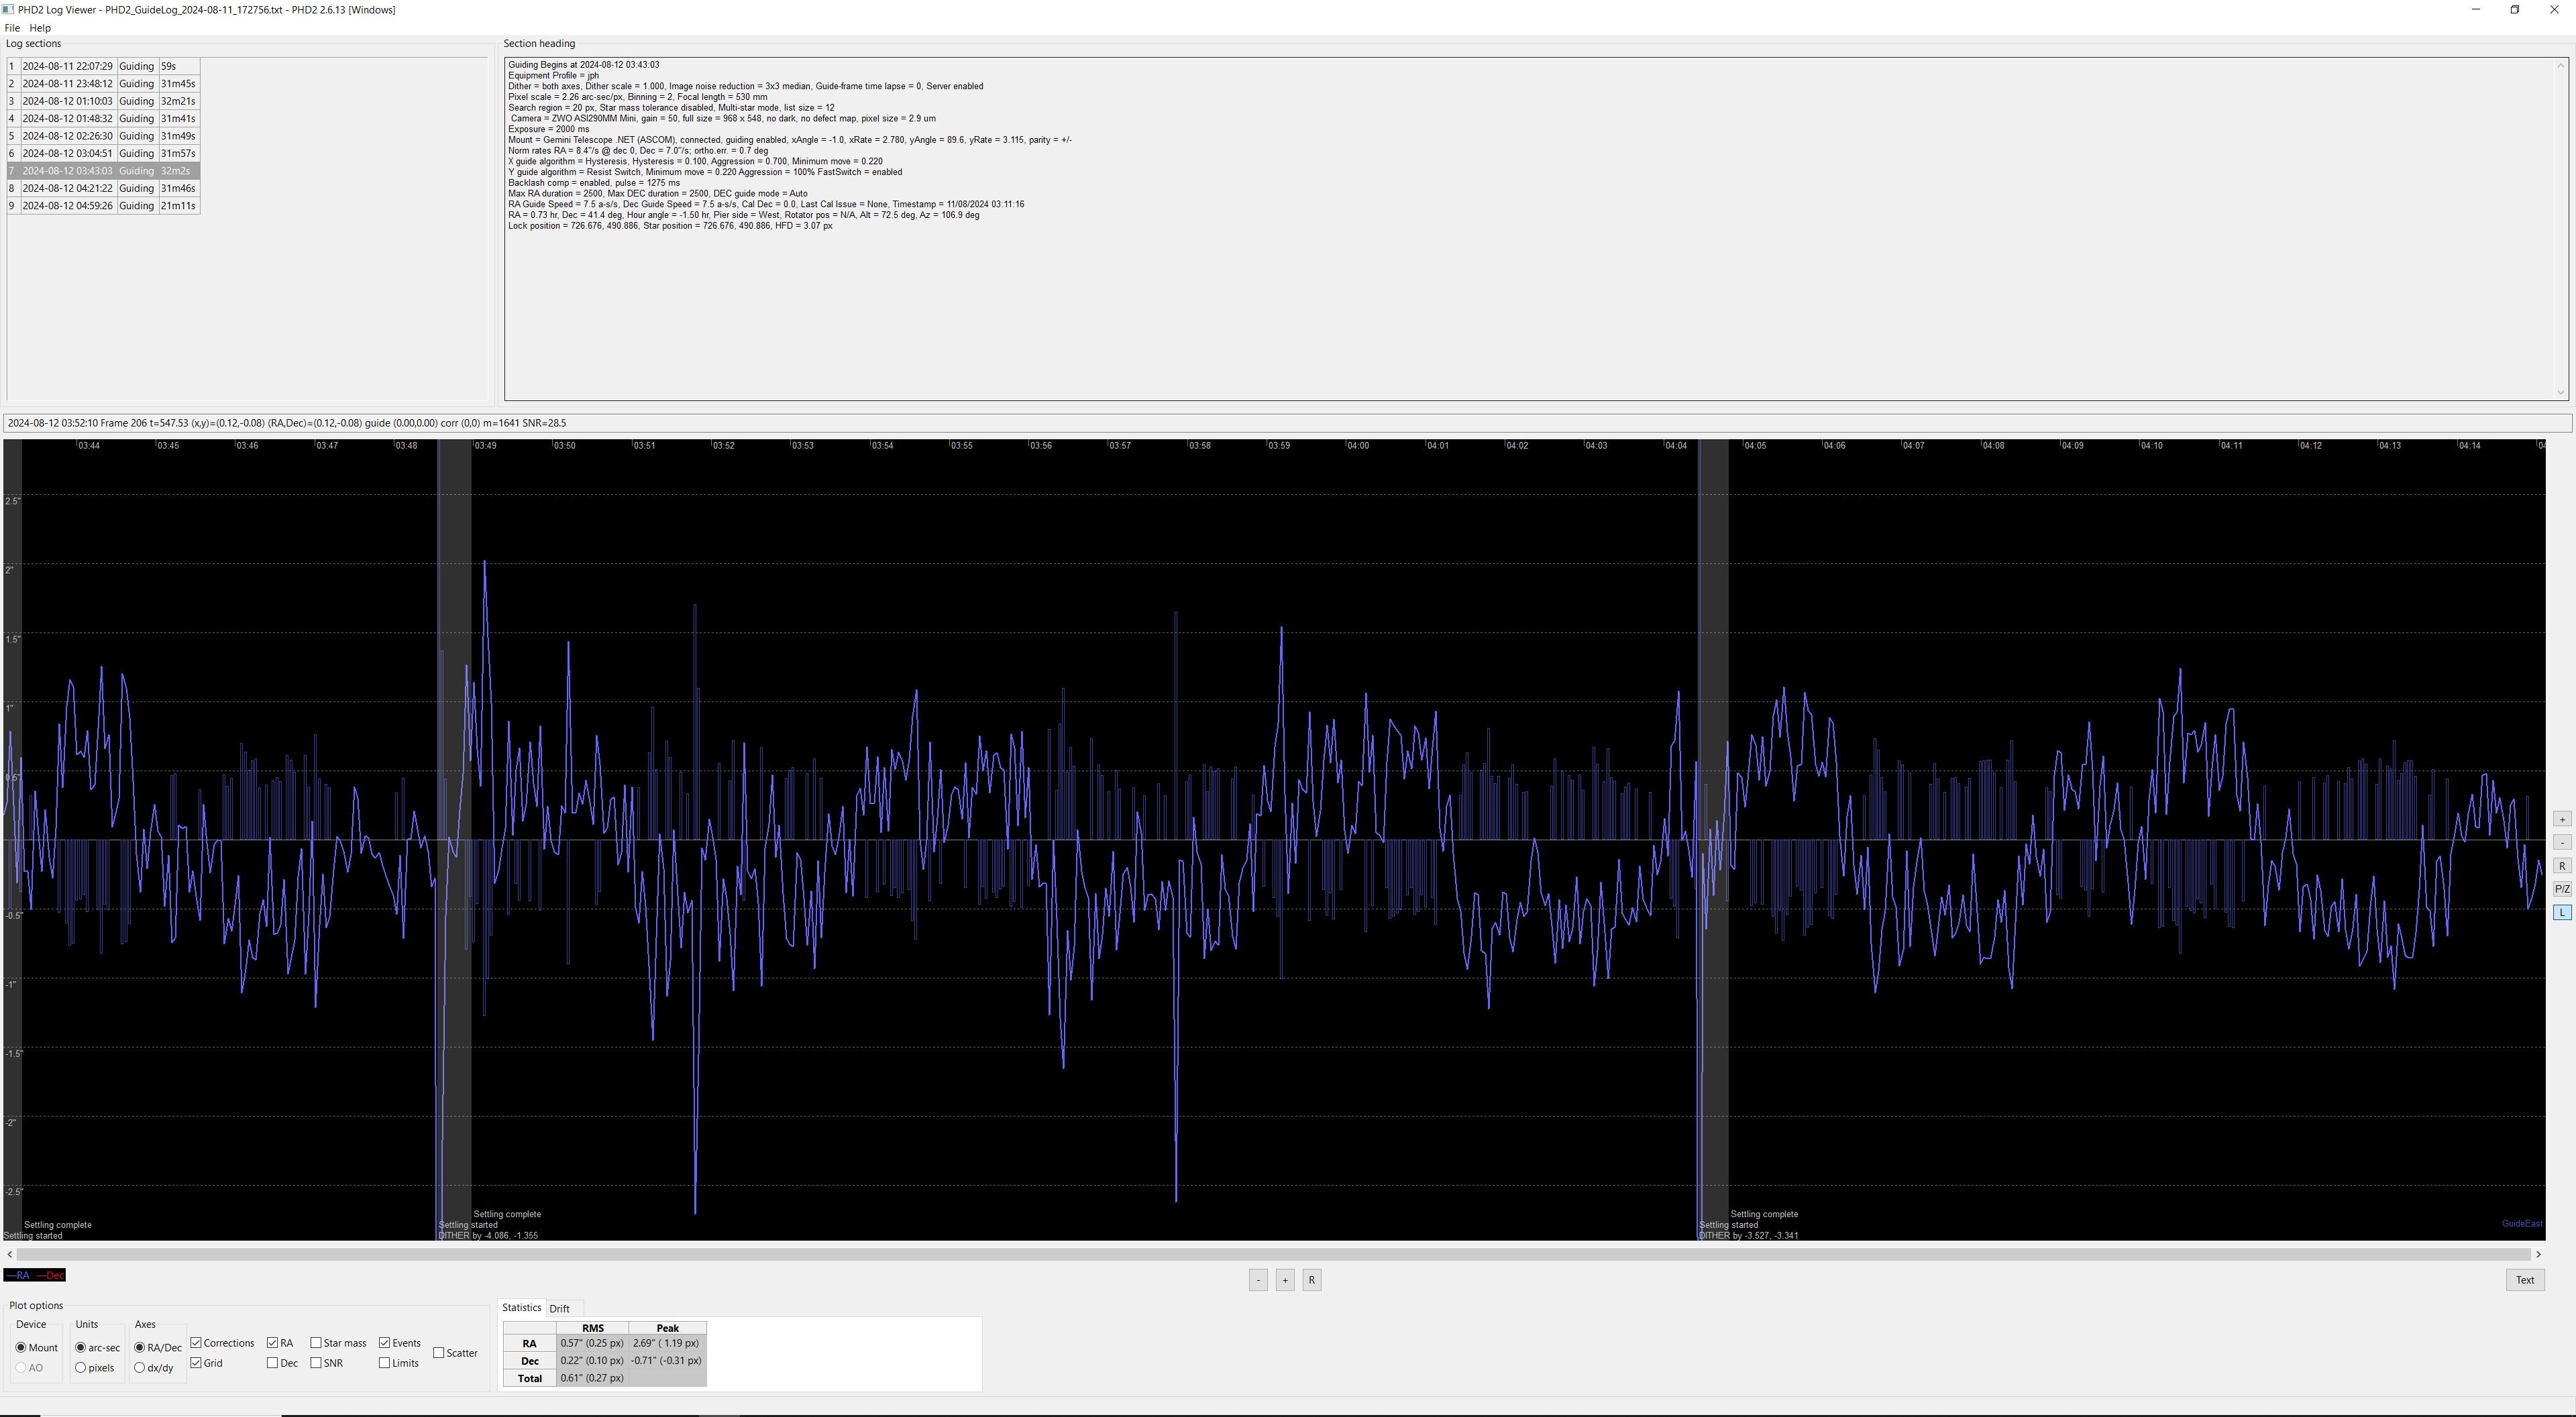Click the RA Dec legend swatch

pos(35,1275)
